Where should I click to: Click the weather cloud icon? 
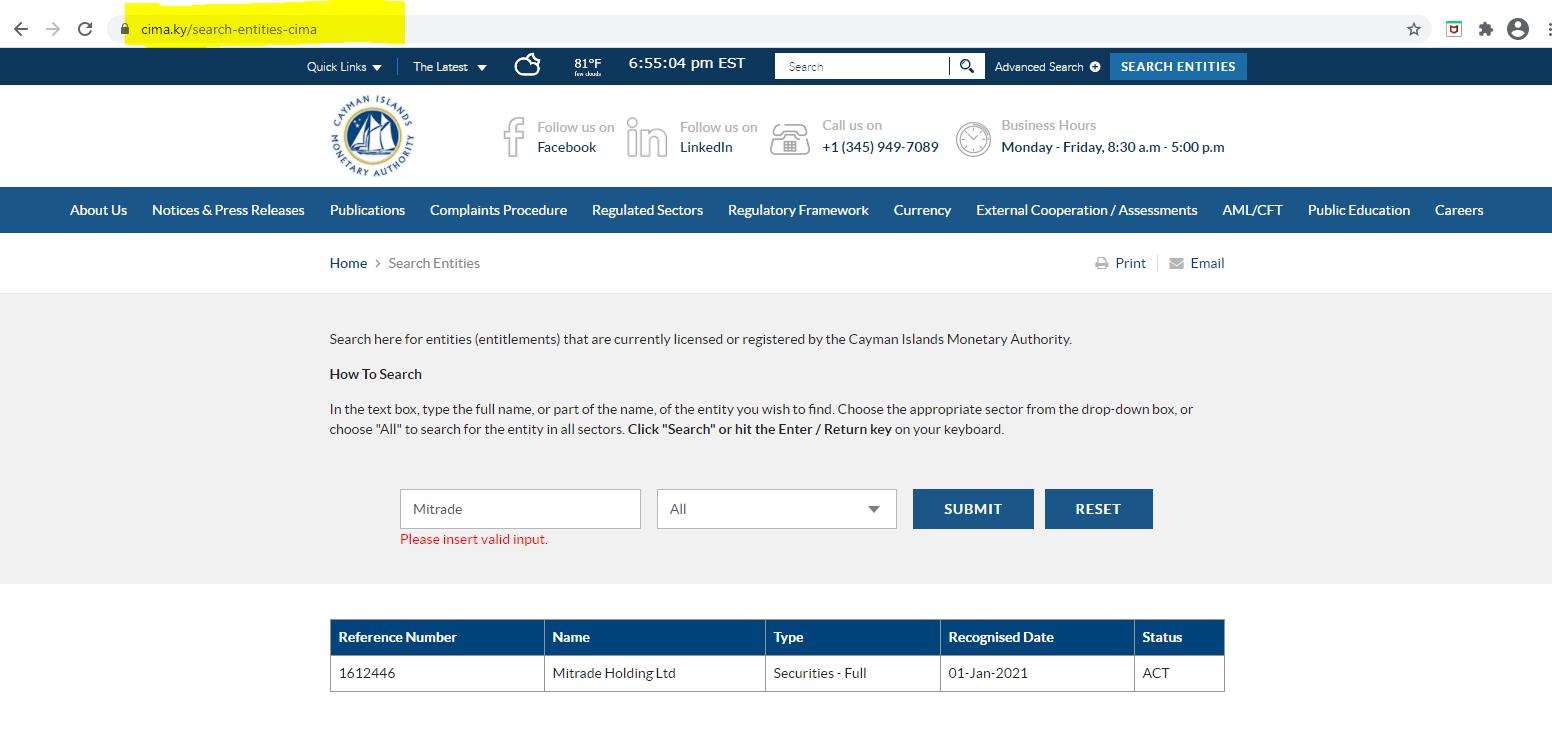[x=527, y=66]
